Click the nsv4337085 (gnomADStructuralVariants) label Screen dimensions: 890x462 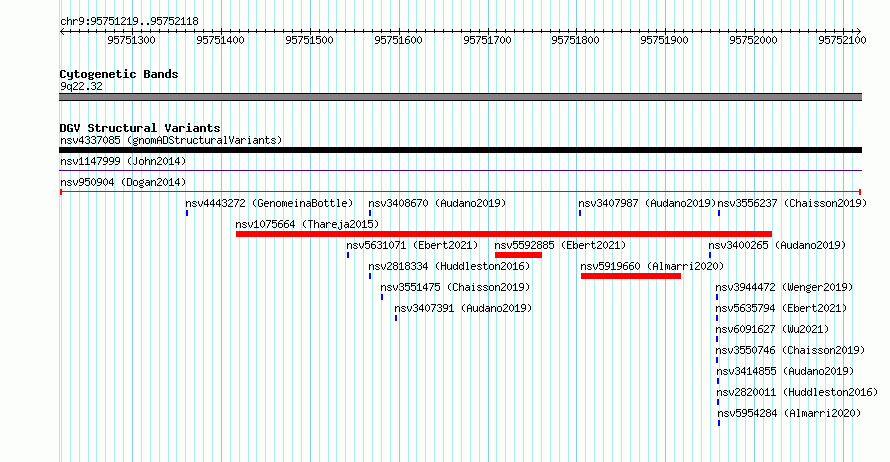coord(171,140)
